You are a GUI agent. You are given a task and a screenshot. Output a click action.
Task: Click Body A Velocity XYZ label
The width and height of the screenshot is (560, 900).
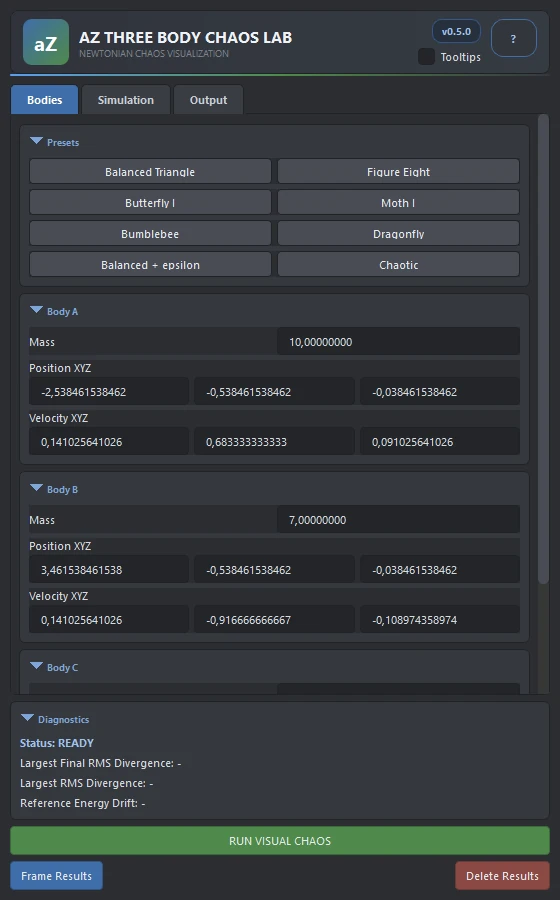pyautogui.click(x=59, y=418)
